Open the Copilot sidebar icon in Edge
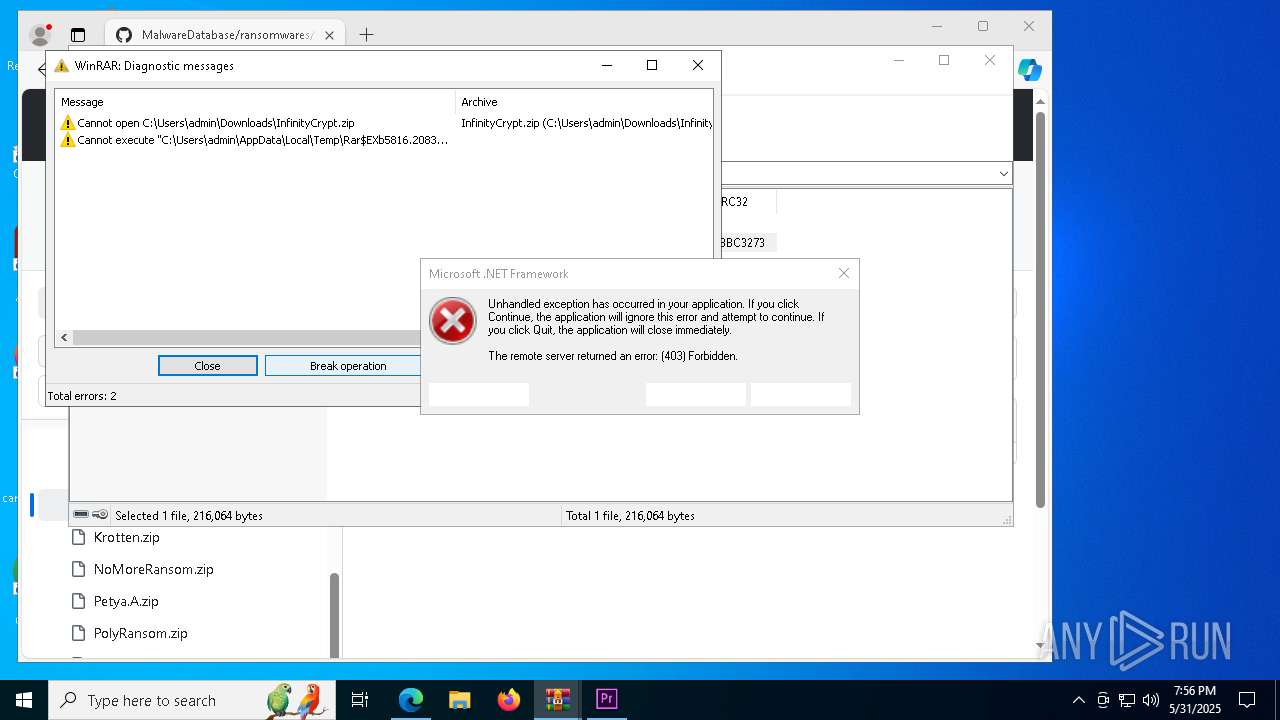 pyautogui.click(x=1030, y=70)
